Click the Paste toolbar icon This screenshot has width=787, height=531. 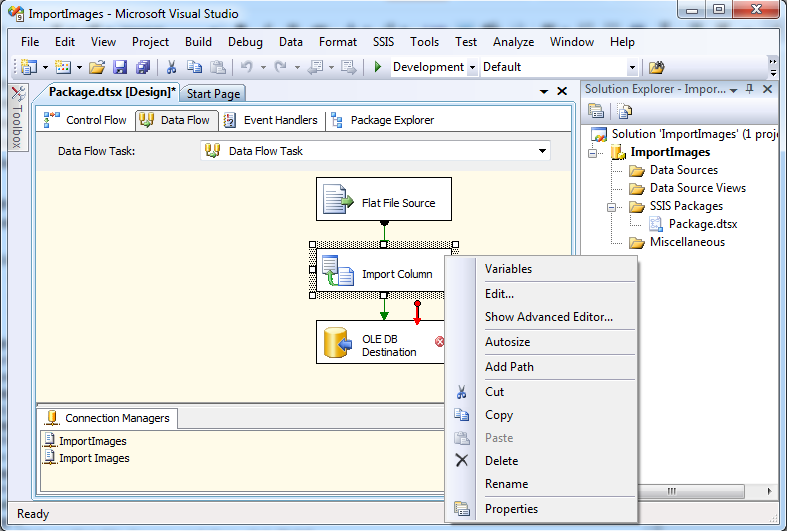(217, 67)
